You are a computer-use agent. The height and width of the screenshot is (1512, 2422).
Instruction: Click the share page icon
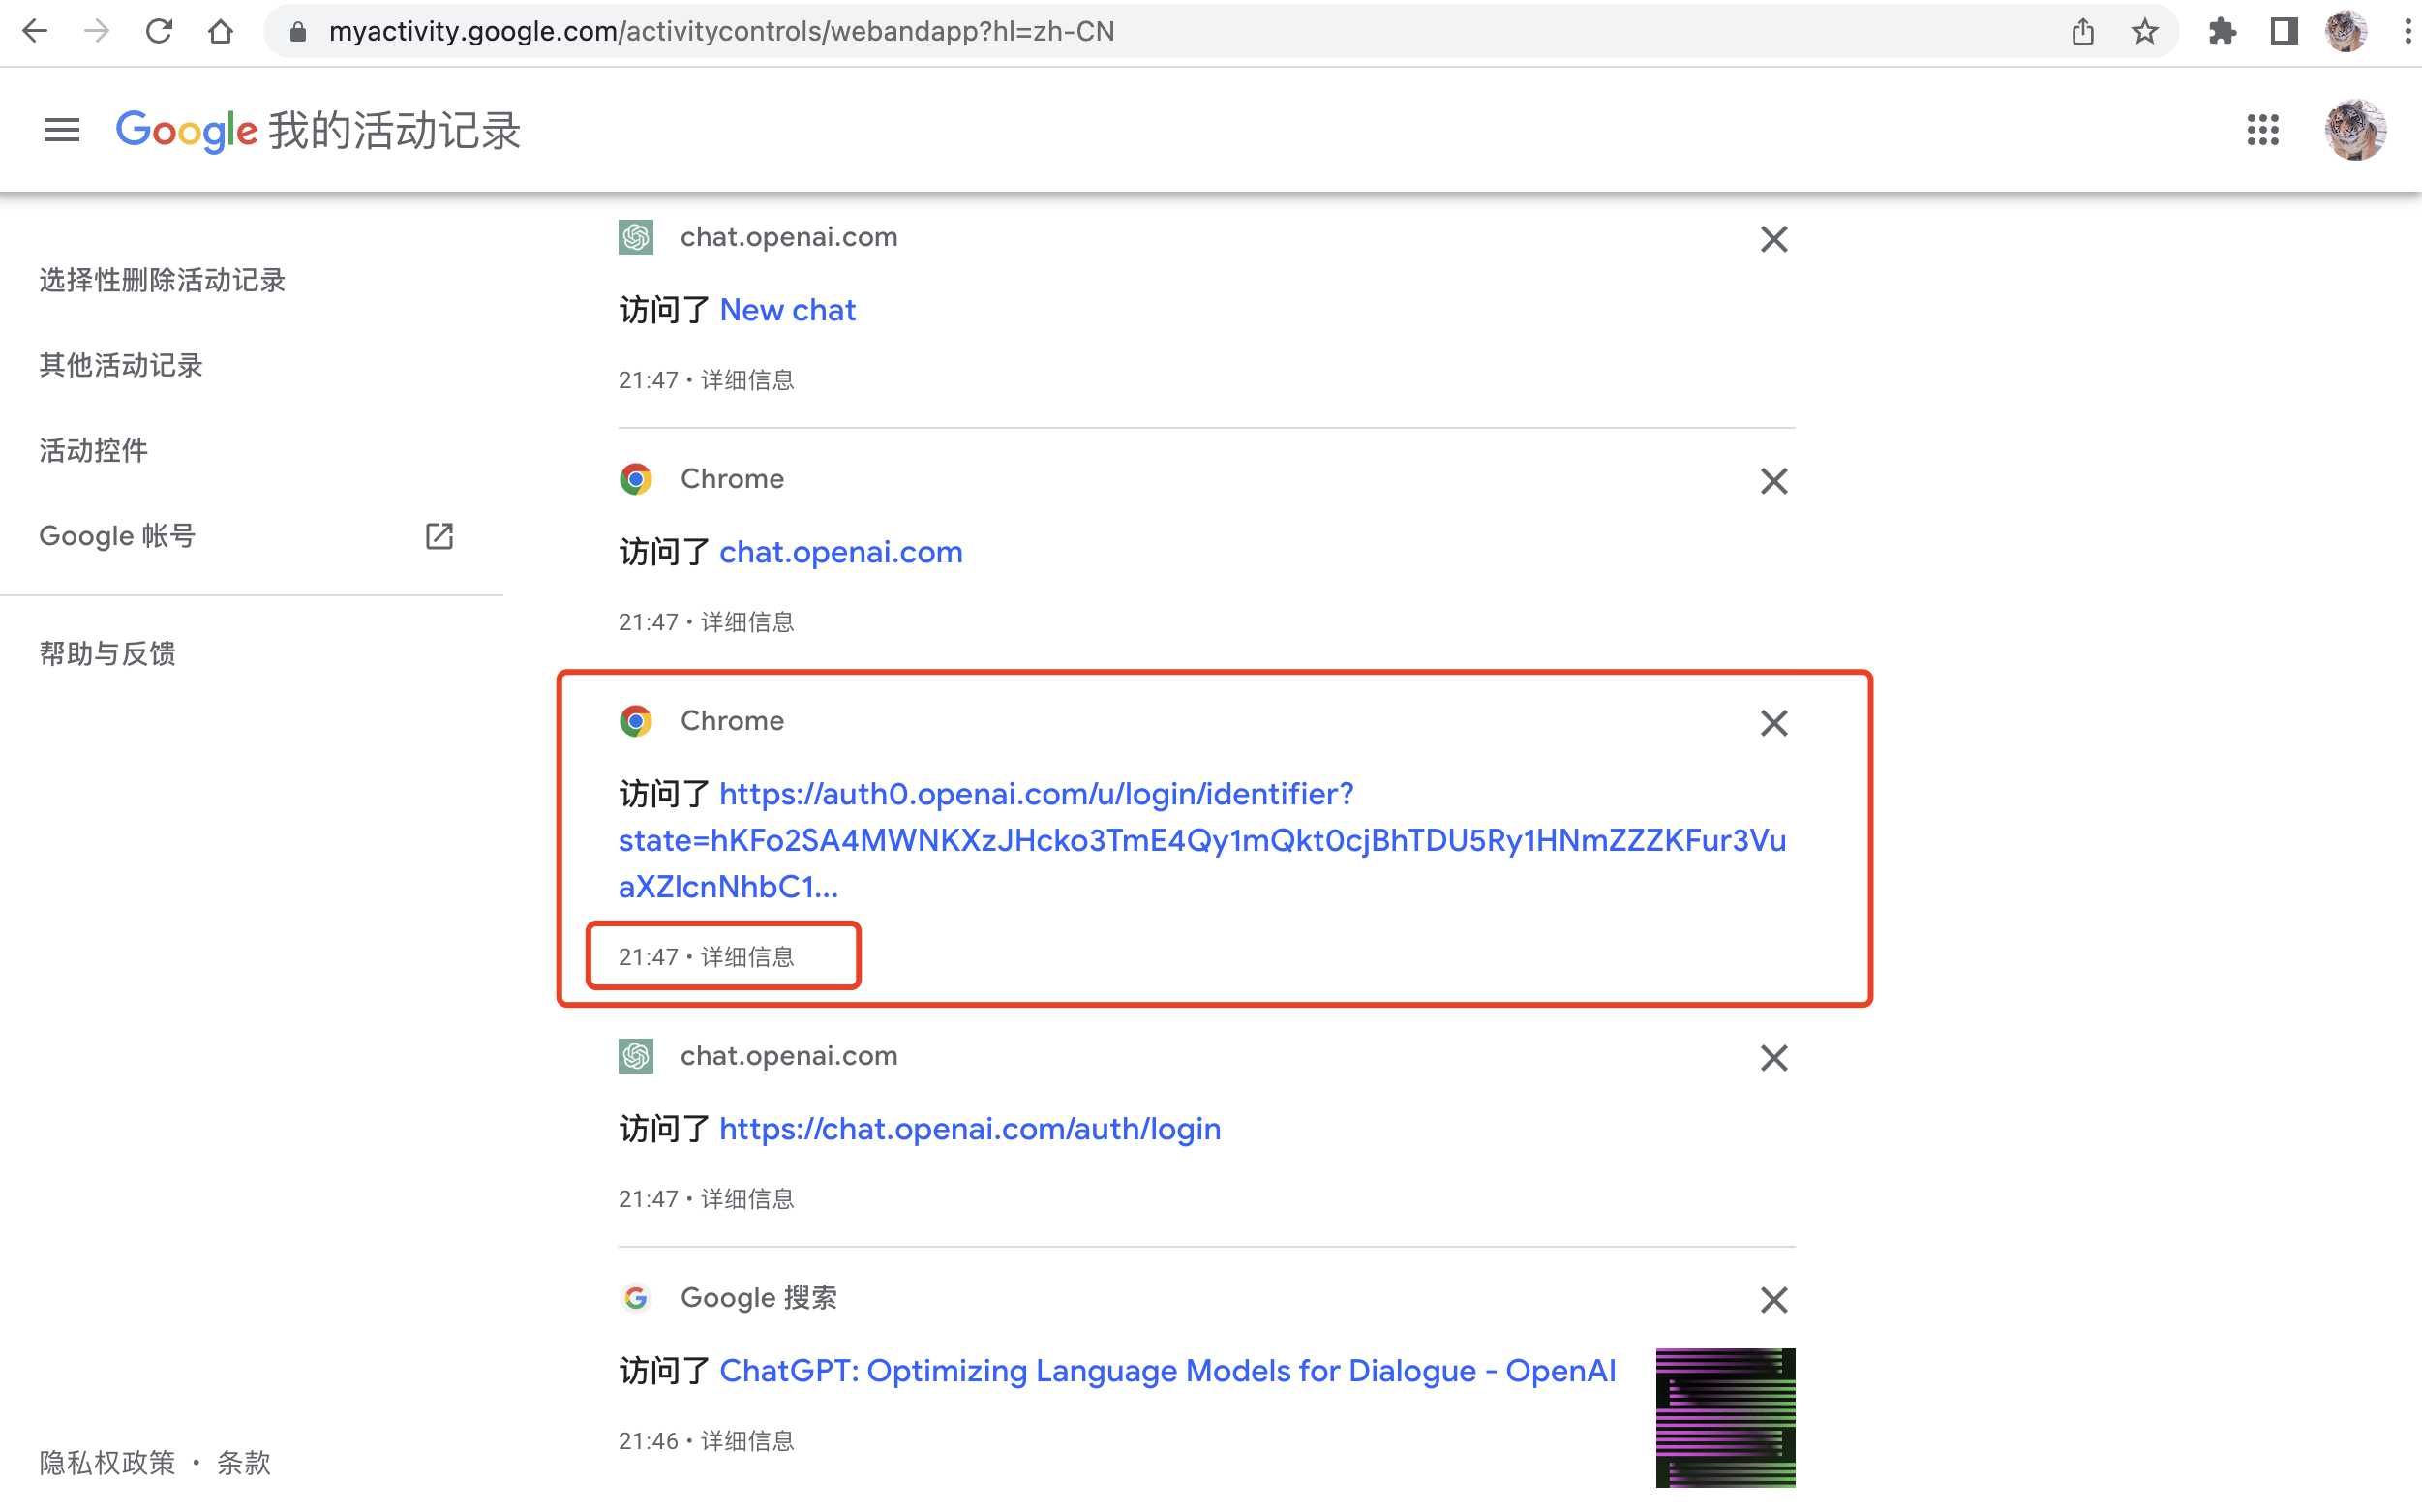pyautogui.click(x=2083, y=32)
